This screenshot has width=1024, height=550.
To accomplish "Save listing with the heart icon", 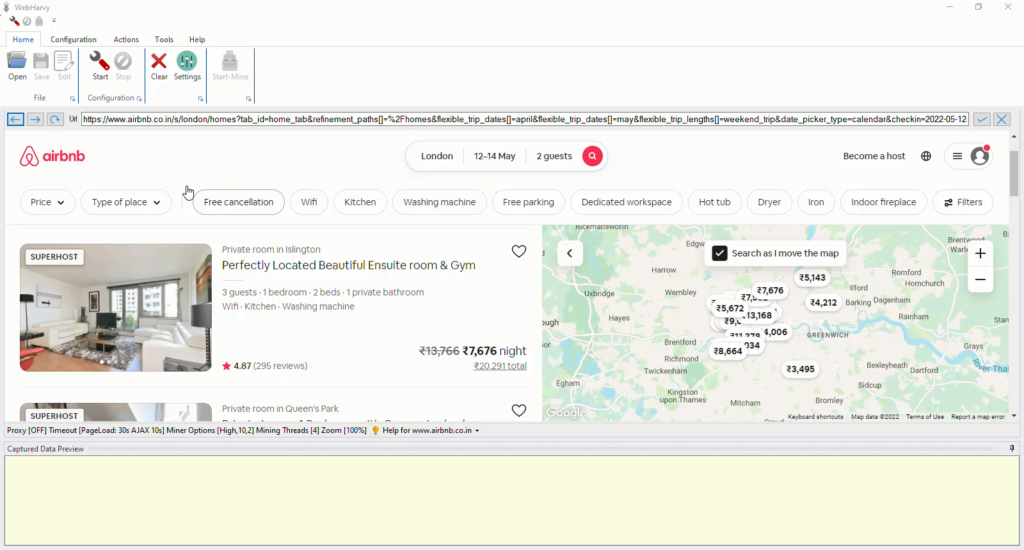I will 518,252.
